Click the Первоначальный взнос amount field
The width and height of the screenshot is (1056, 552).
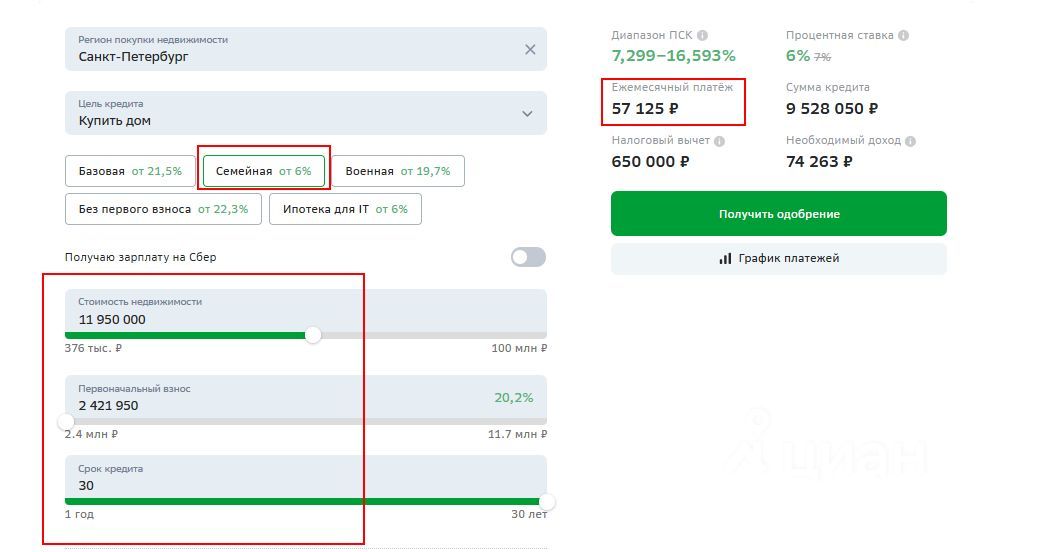click(x=306, y=398)
